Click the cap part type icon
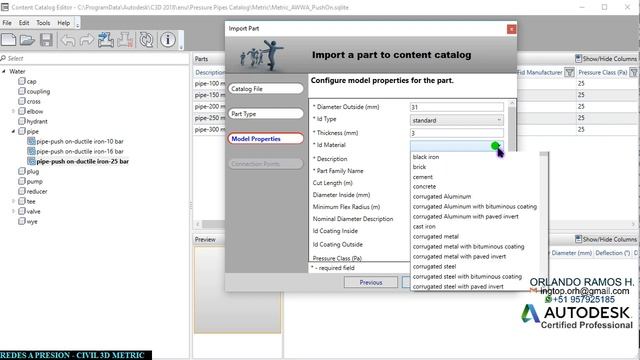 pyautogui.click(x=22, y=81)
